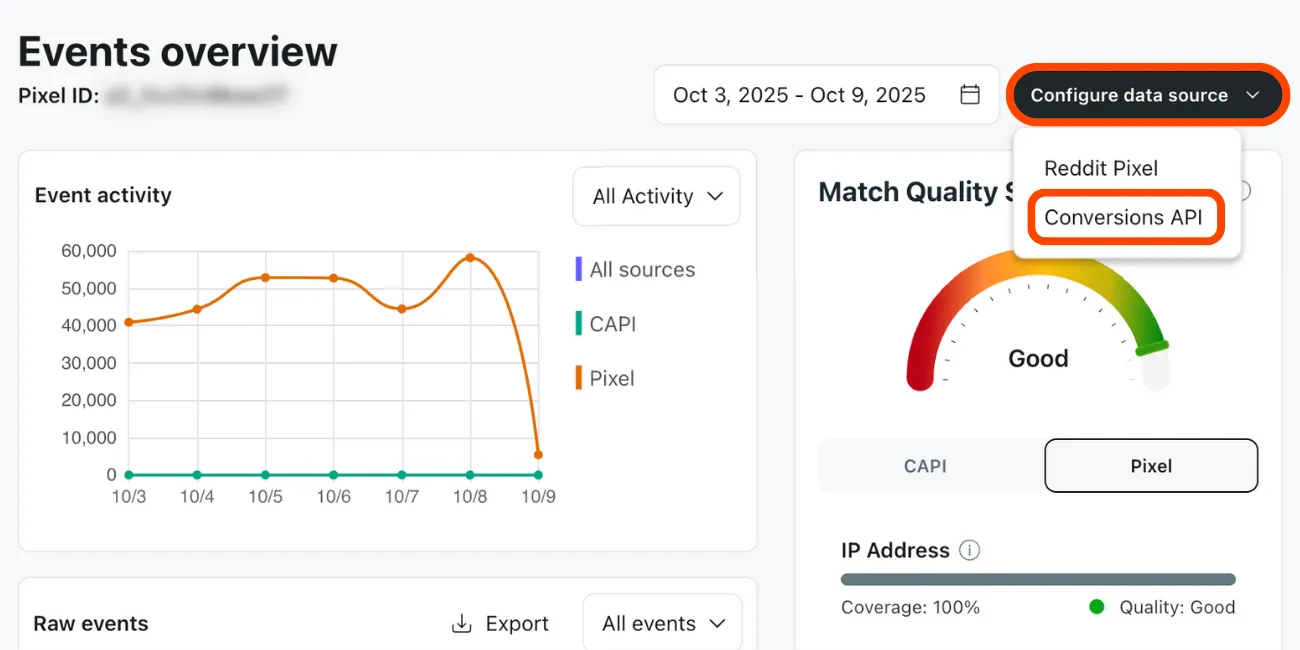Screen dimensions: 1300x650
Task: Click the IP Address coverage bar
Action: point(1037,578)
